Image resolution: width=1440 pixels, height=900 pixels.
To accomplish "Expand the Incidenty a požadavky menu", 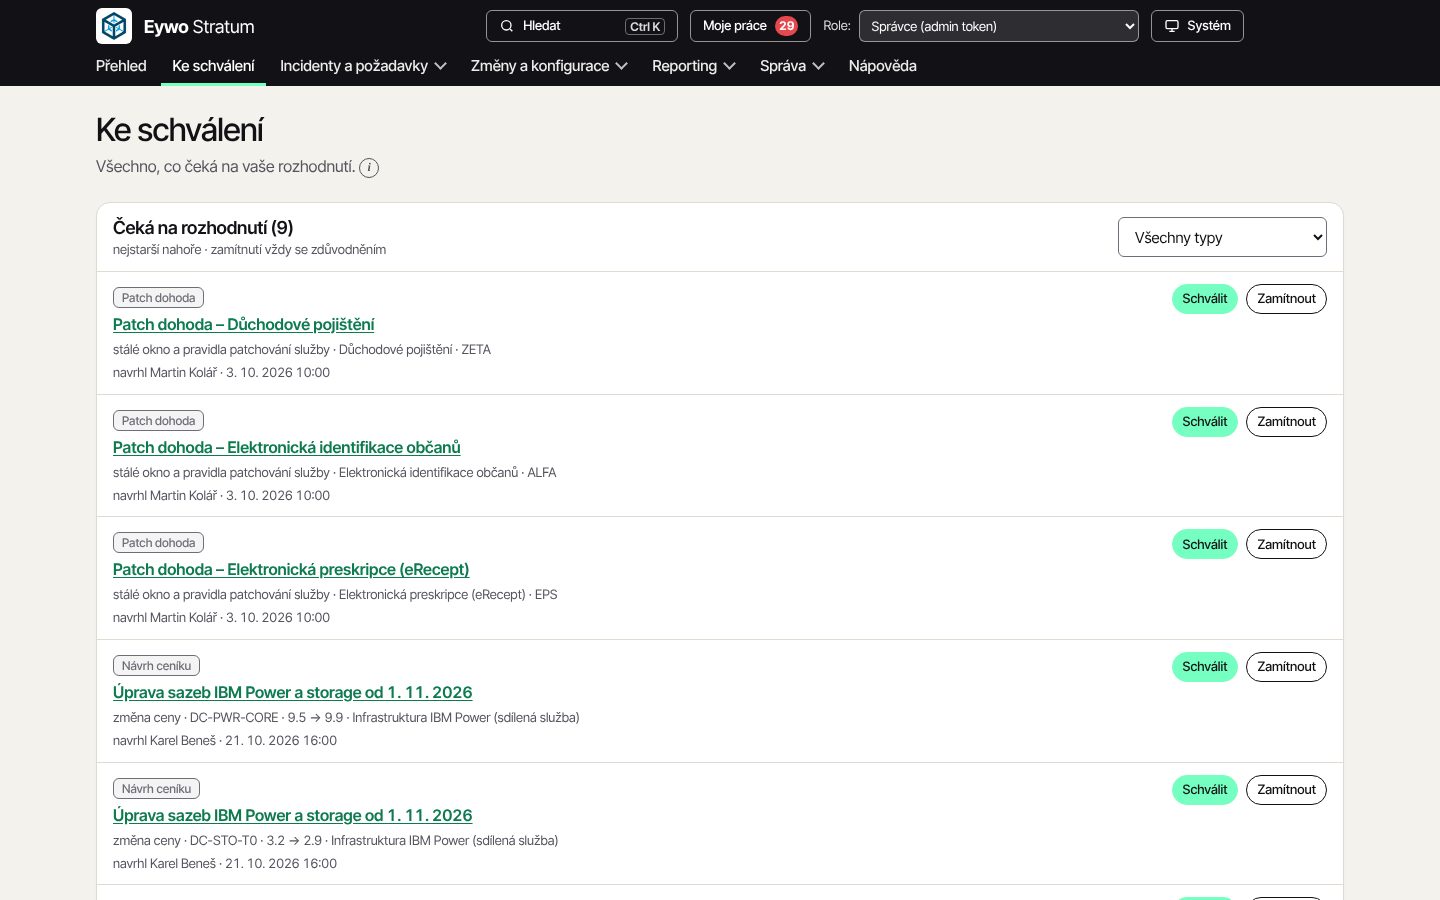I will pos(363,66).
